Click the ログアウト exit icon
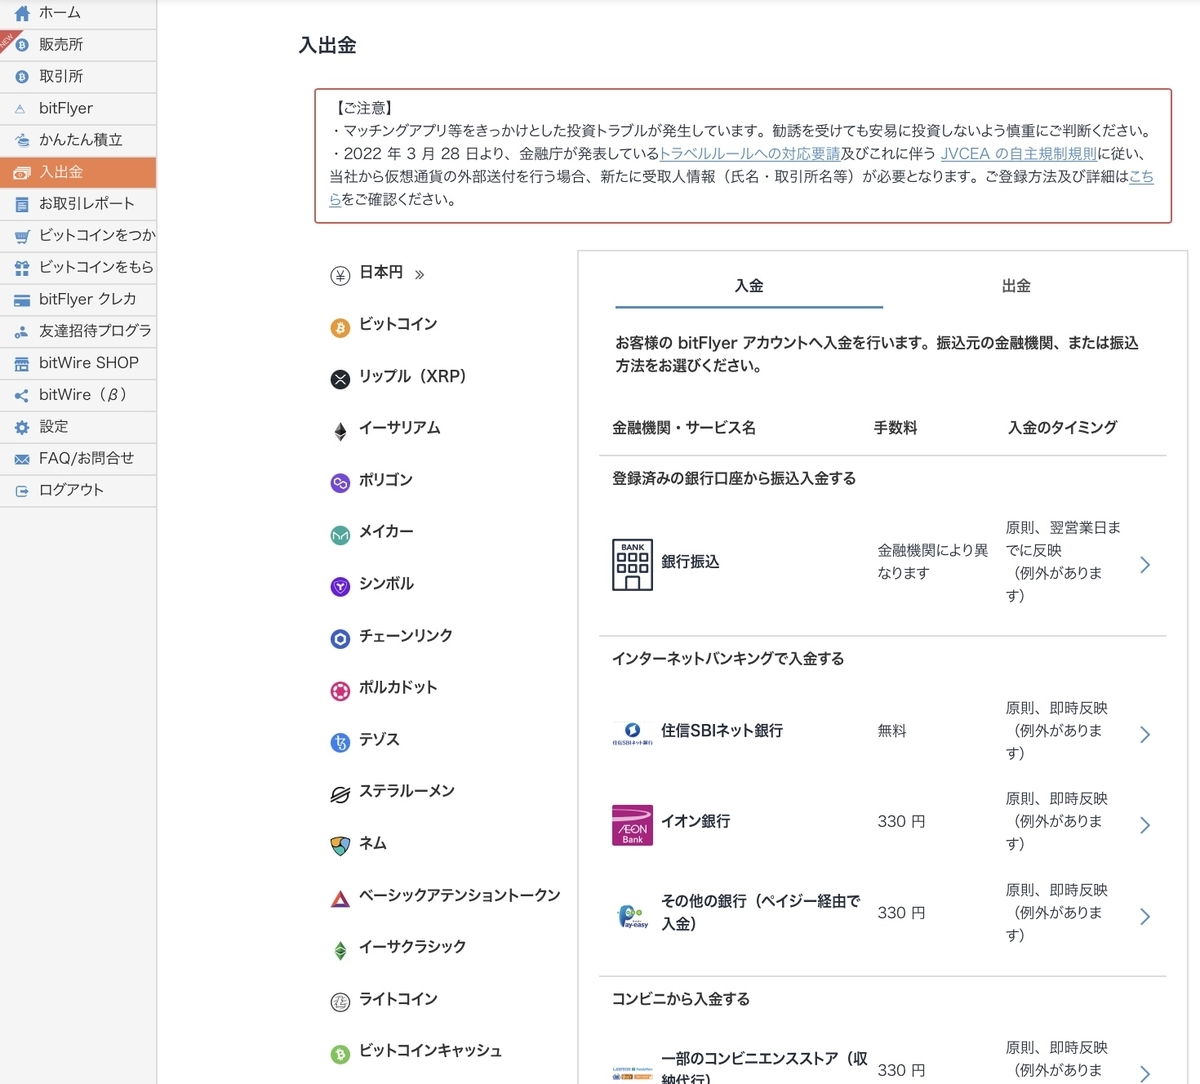1200x1084 pixels. pyautogui.click(x=21, y=490)
